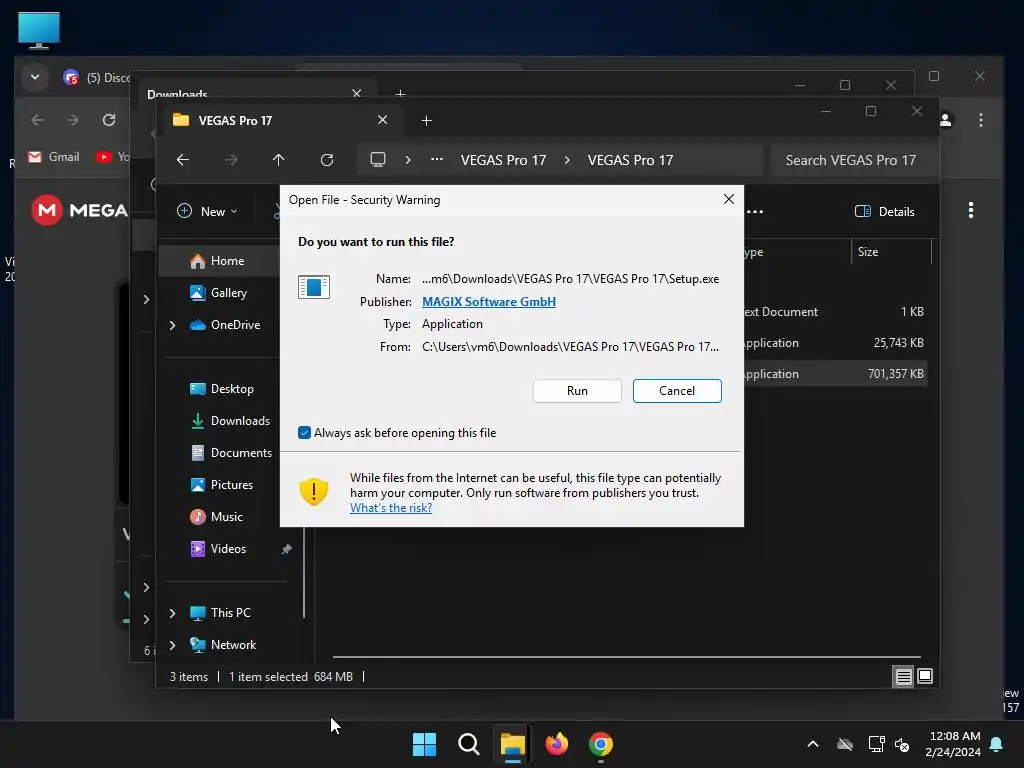The image size is (1024, 768).
Task: Show hidden system tray icons
Action: point(812,744)
